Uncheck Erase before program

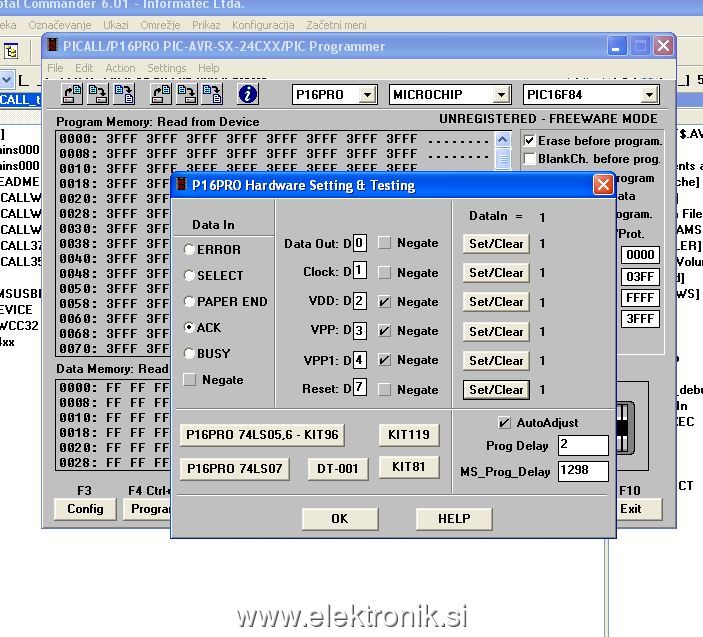click(529, 141)
